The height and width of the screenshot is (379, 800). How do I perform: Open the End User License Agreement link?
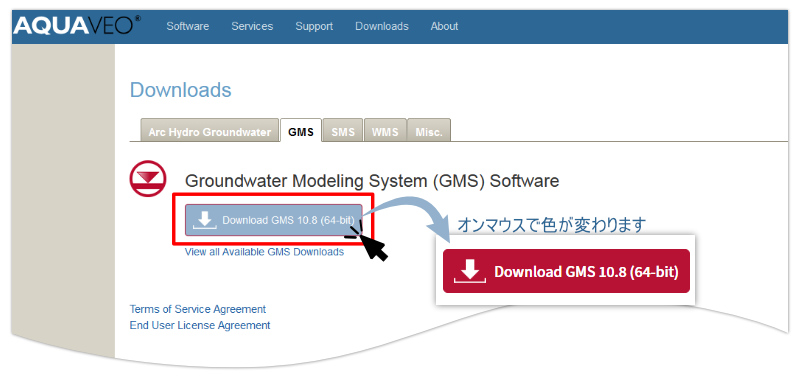[200, 325]
